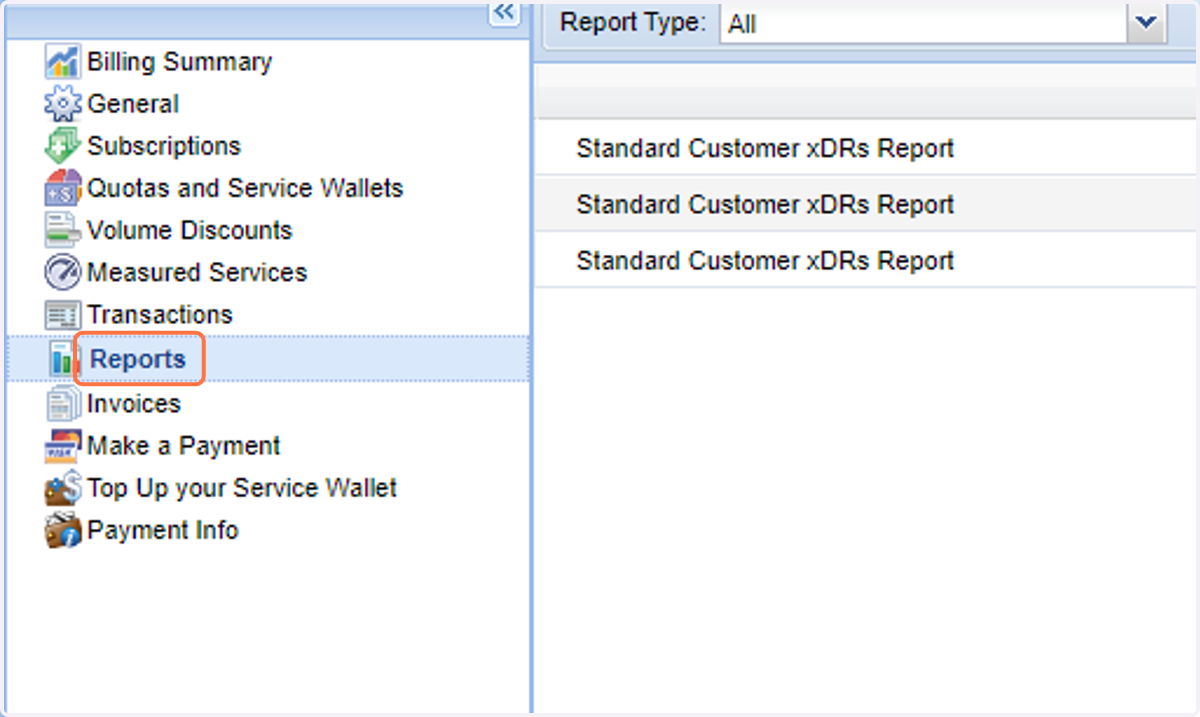The image size is (1200, 717).
Task: Open the Transactions section
Action: (x=160, y=314)
